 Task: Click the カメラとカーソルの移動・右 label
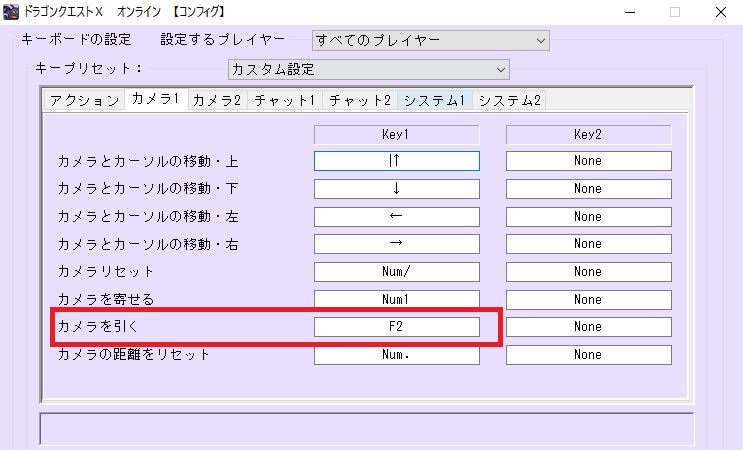point(148,244)
